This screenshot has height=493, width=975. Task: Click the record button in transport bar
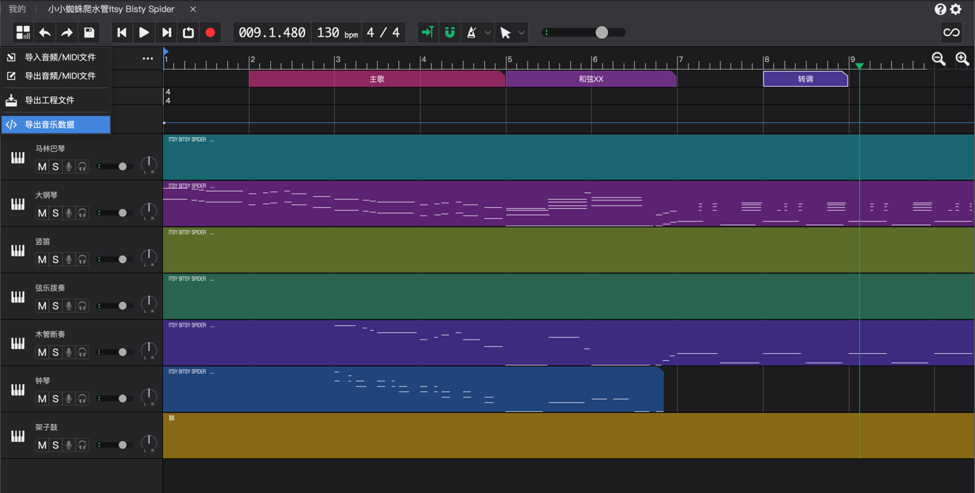pos(210,33)
